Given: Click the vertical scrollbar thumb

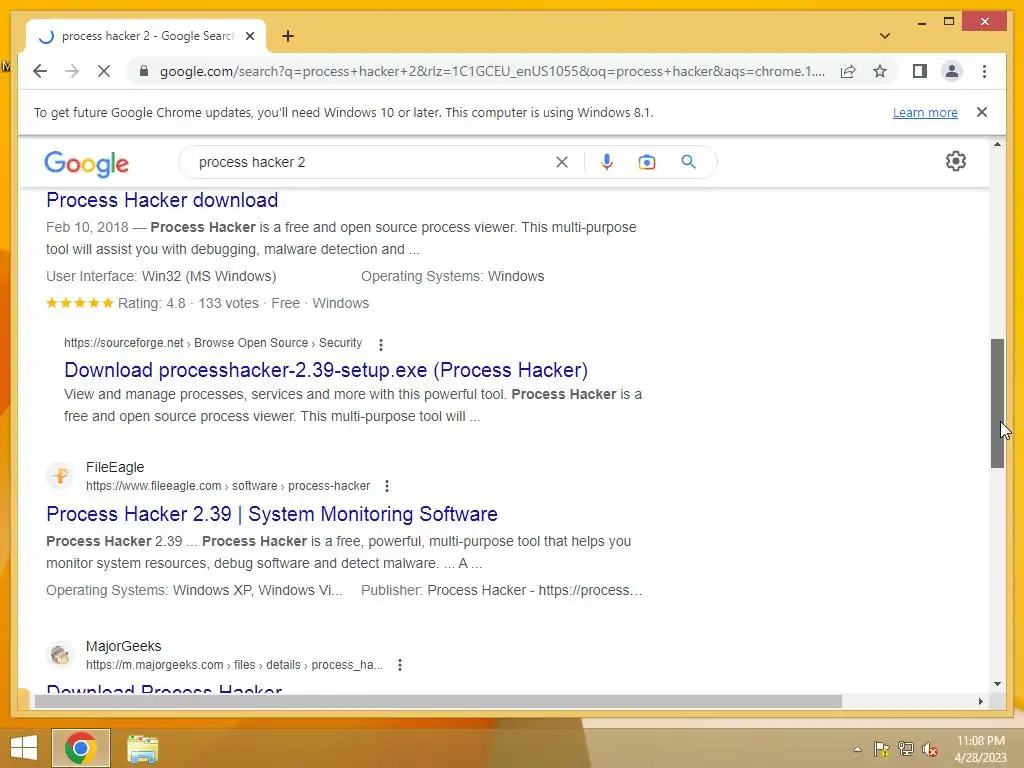Looking at the screenshot, I should [997, 403].
